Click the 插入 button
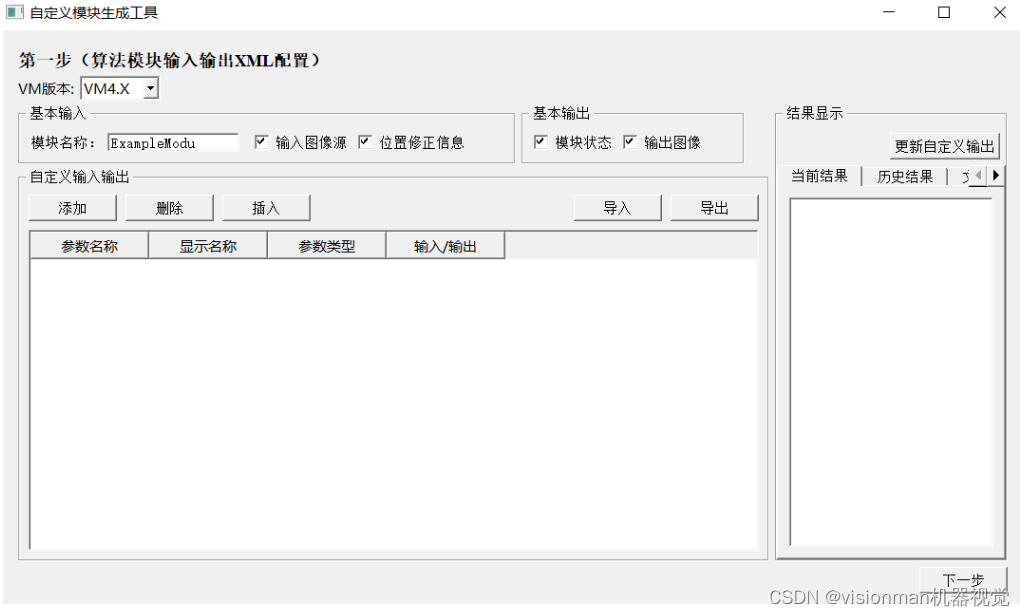The width and height of the screenshot is (1025, 616). 266,207
